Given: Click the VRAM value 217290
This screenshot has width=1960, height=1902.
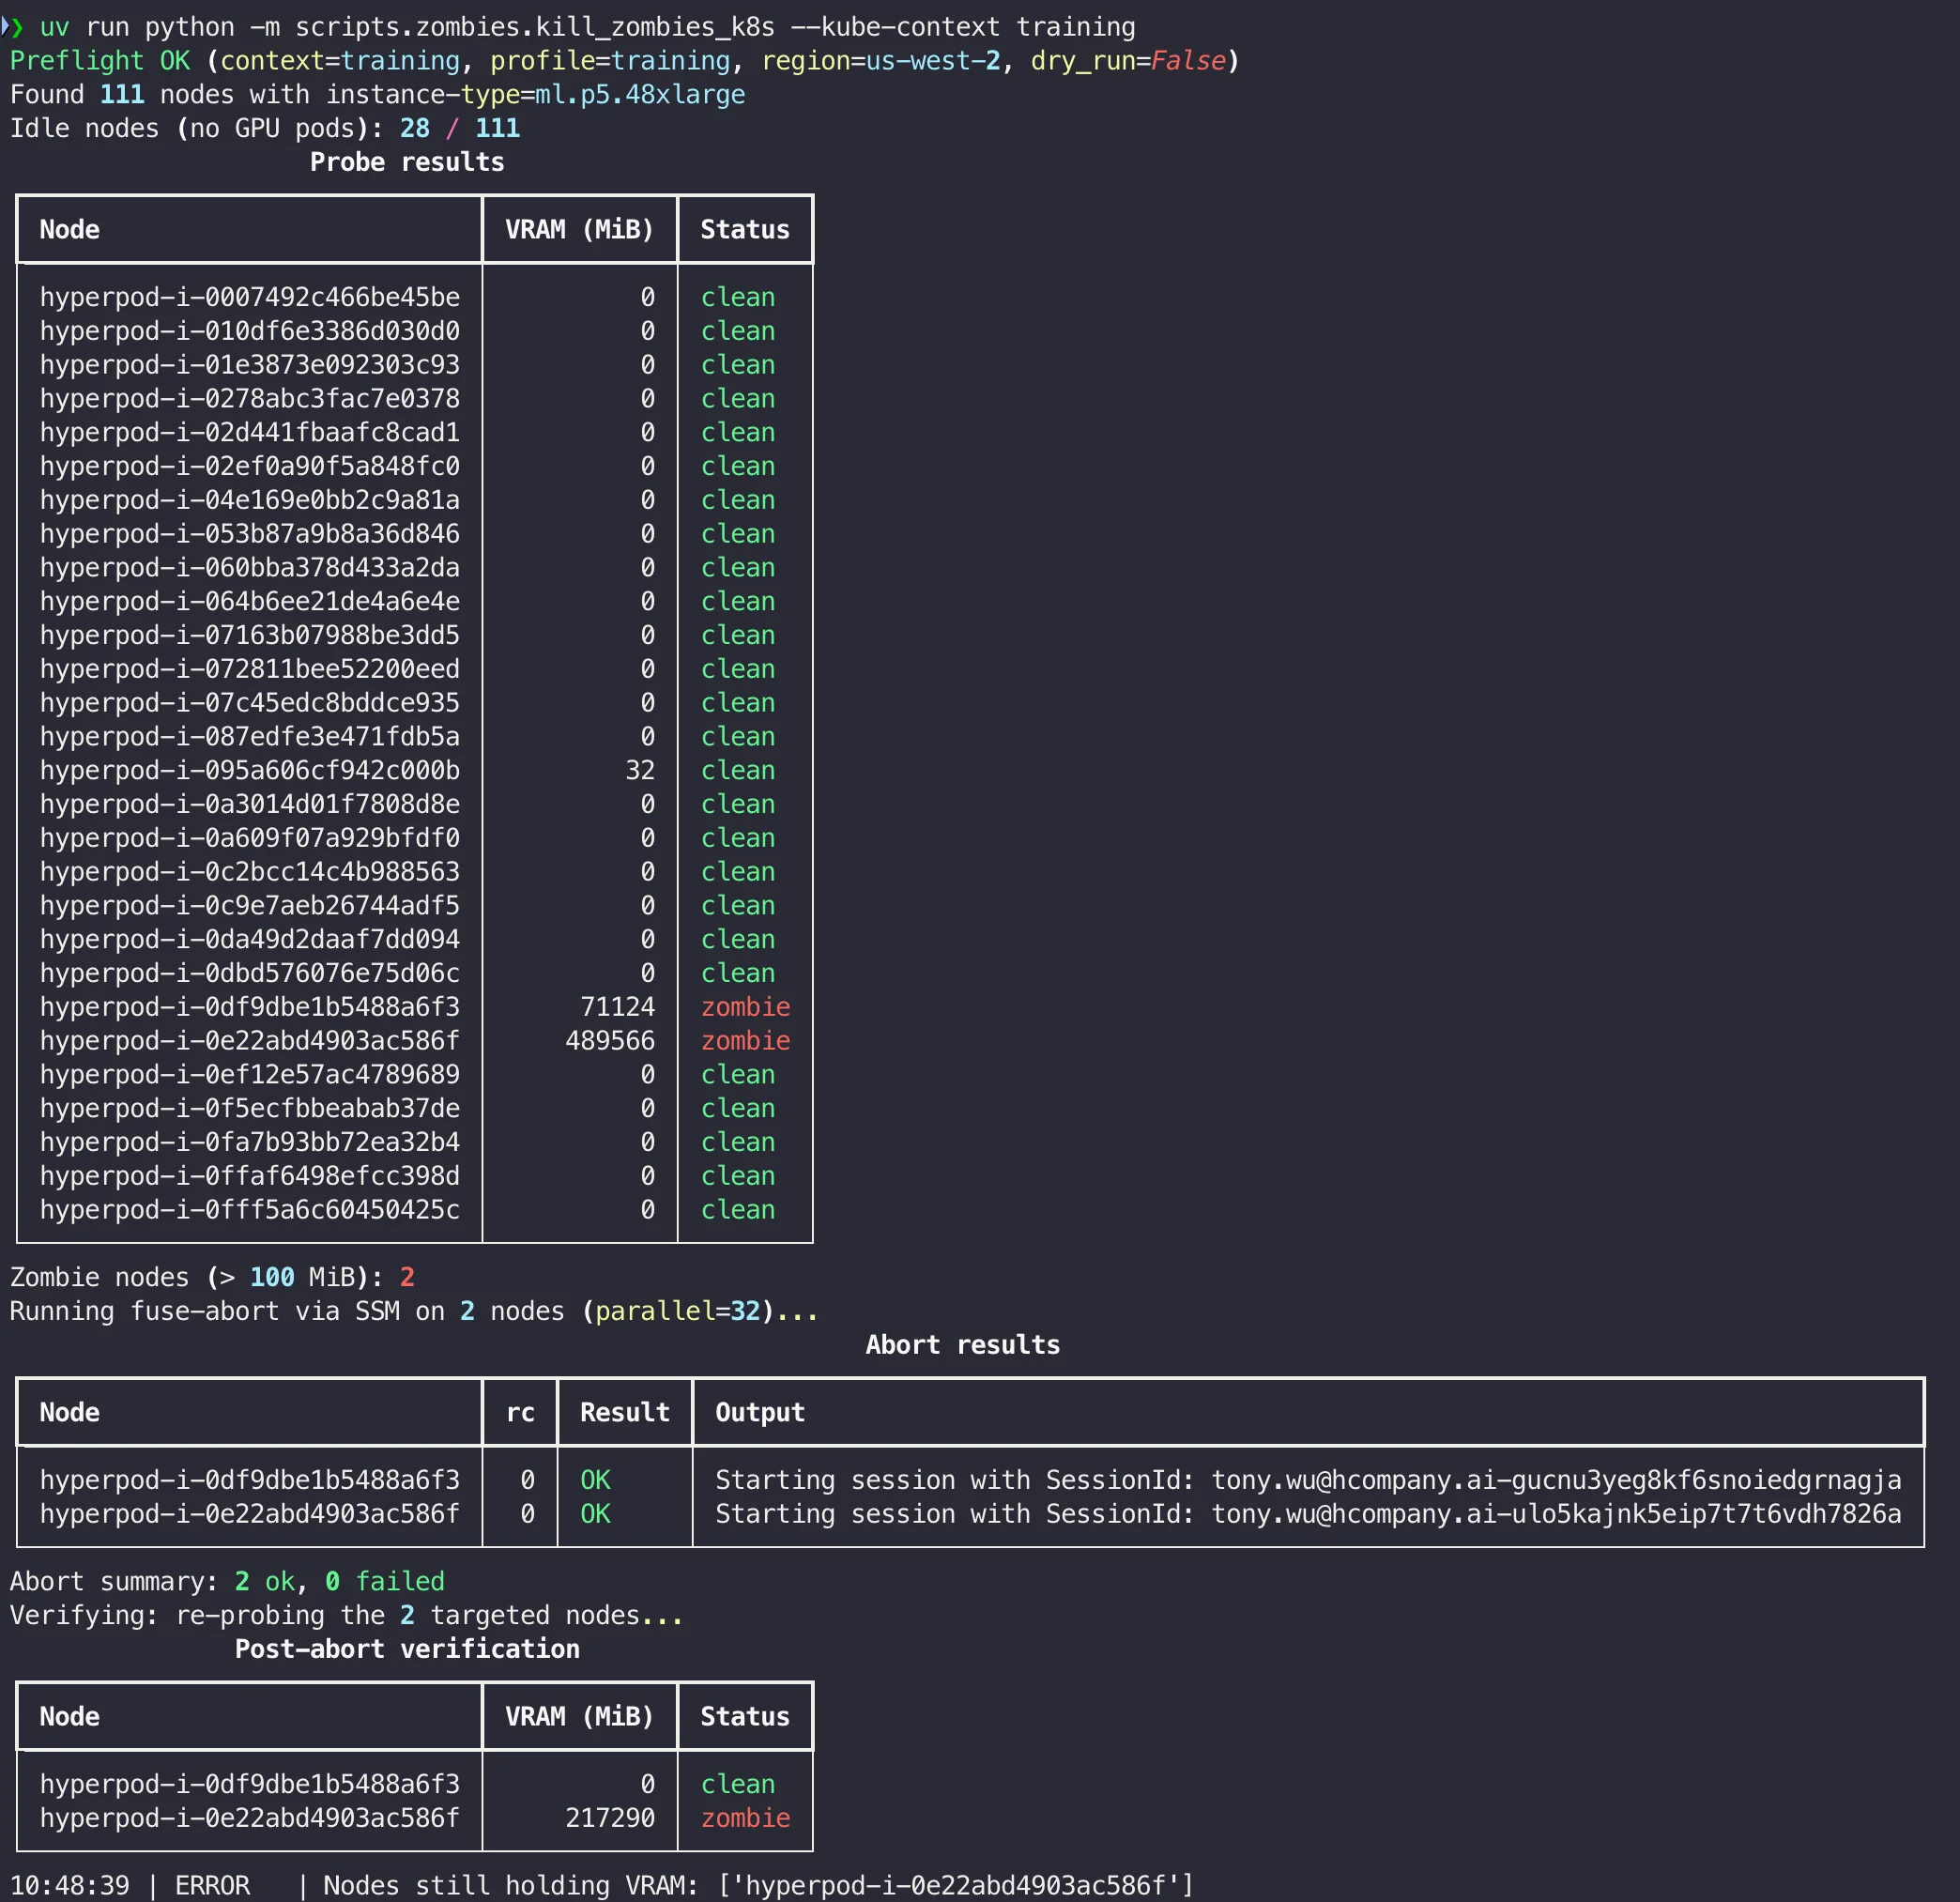Looking at the screenshot, I should coord(610,1818).
